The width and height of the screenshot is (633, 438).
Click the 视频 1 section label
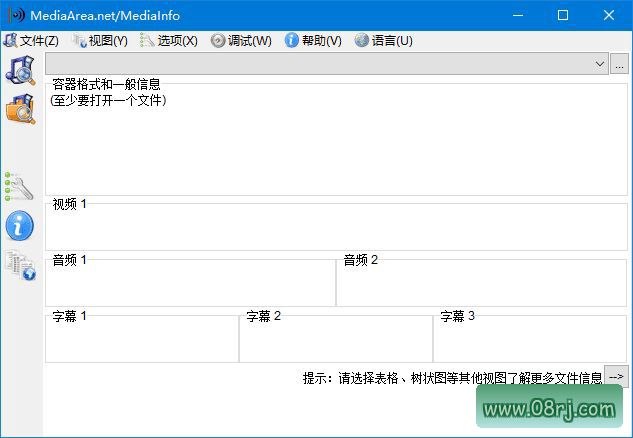(x=69, y=204)
